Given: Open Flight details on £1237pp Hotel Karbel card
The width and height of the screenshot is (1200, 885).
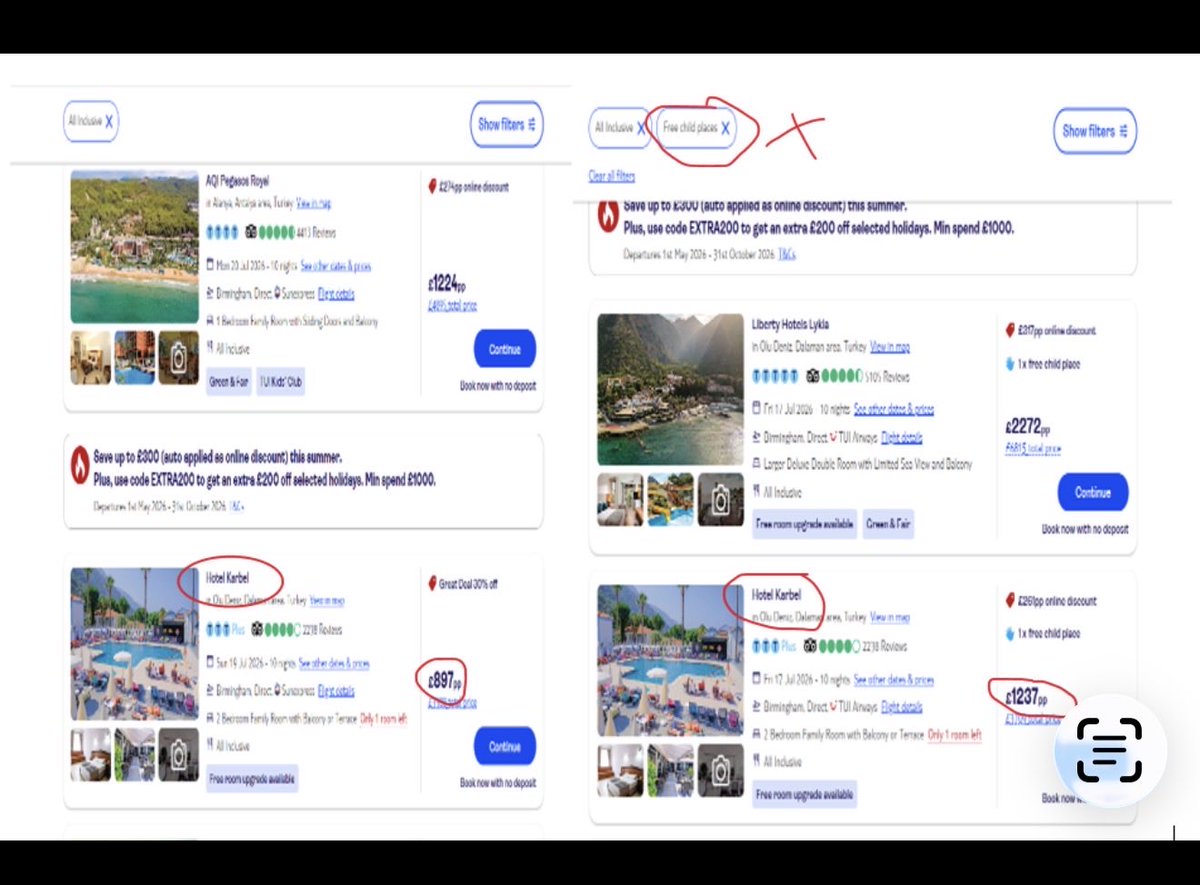Looking at the screenshot, I should (x=902, y=707).
